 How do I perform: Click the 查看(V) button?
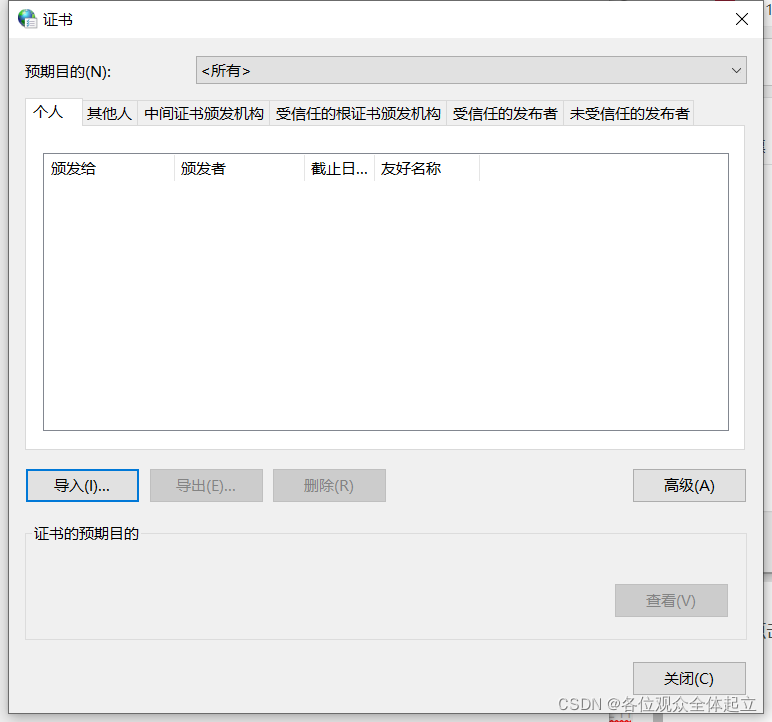[671, 600]
